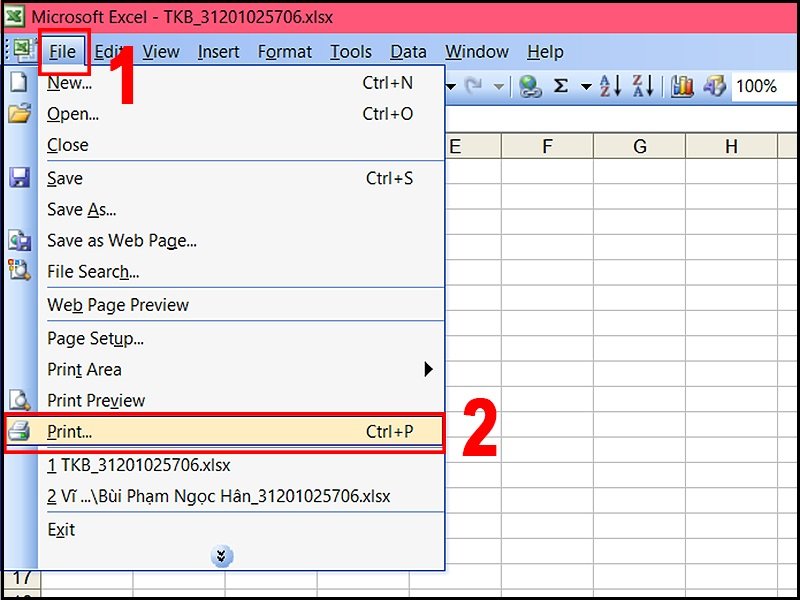
Task: Click the Open folder icon on the toolbar
Action: (x=20, y=113)
